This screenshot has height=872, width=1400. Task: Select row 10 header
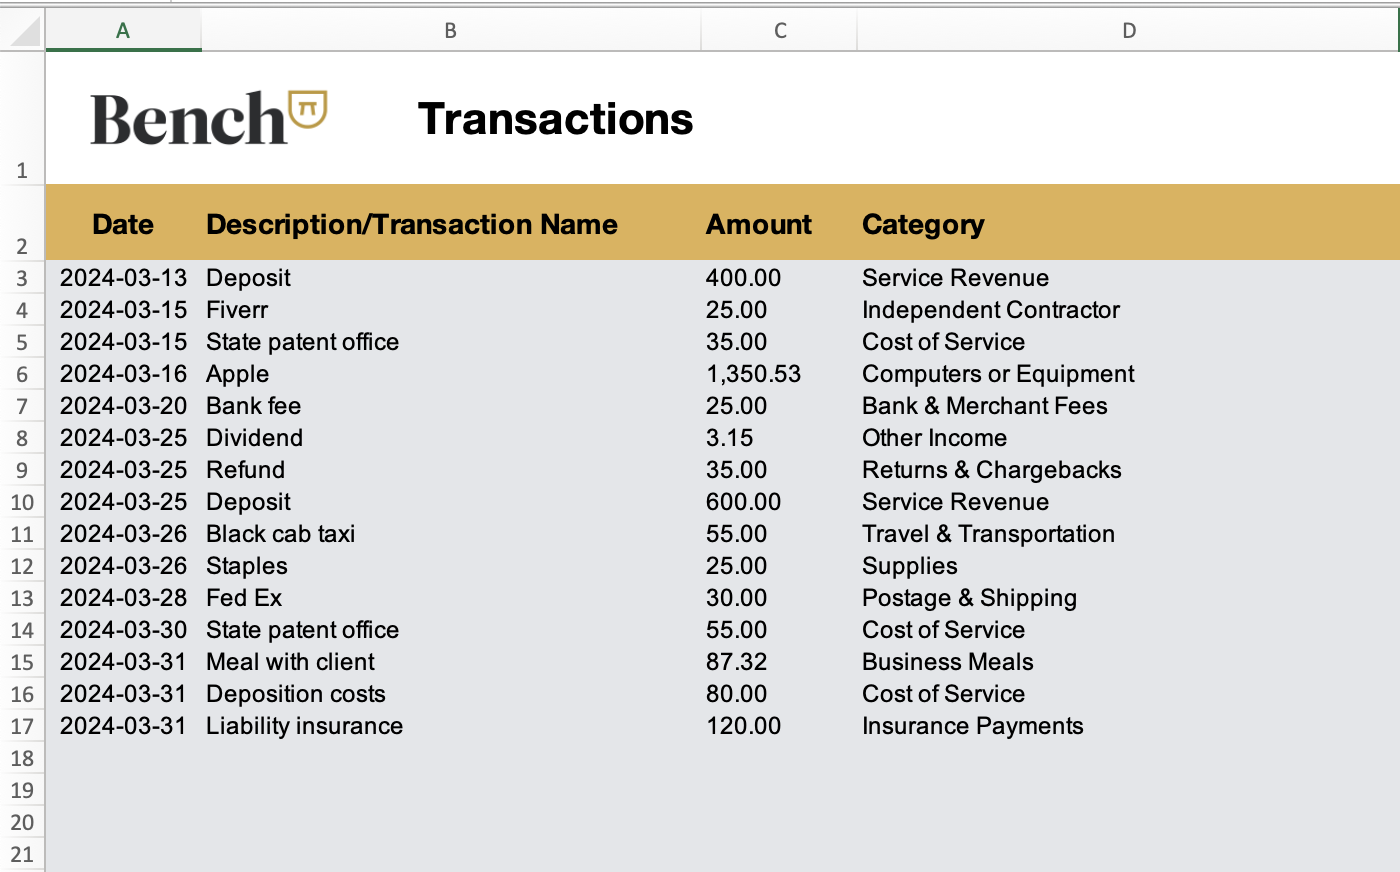tap(22, 502)
